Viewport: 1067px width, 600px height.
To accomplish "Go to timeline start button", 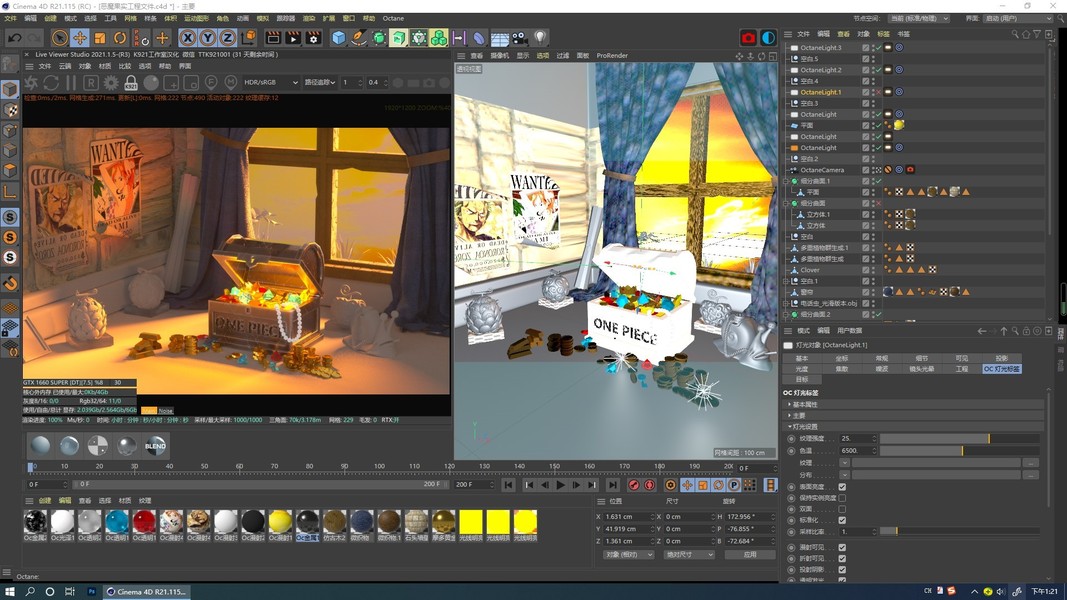I will (508, 485).
